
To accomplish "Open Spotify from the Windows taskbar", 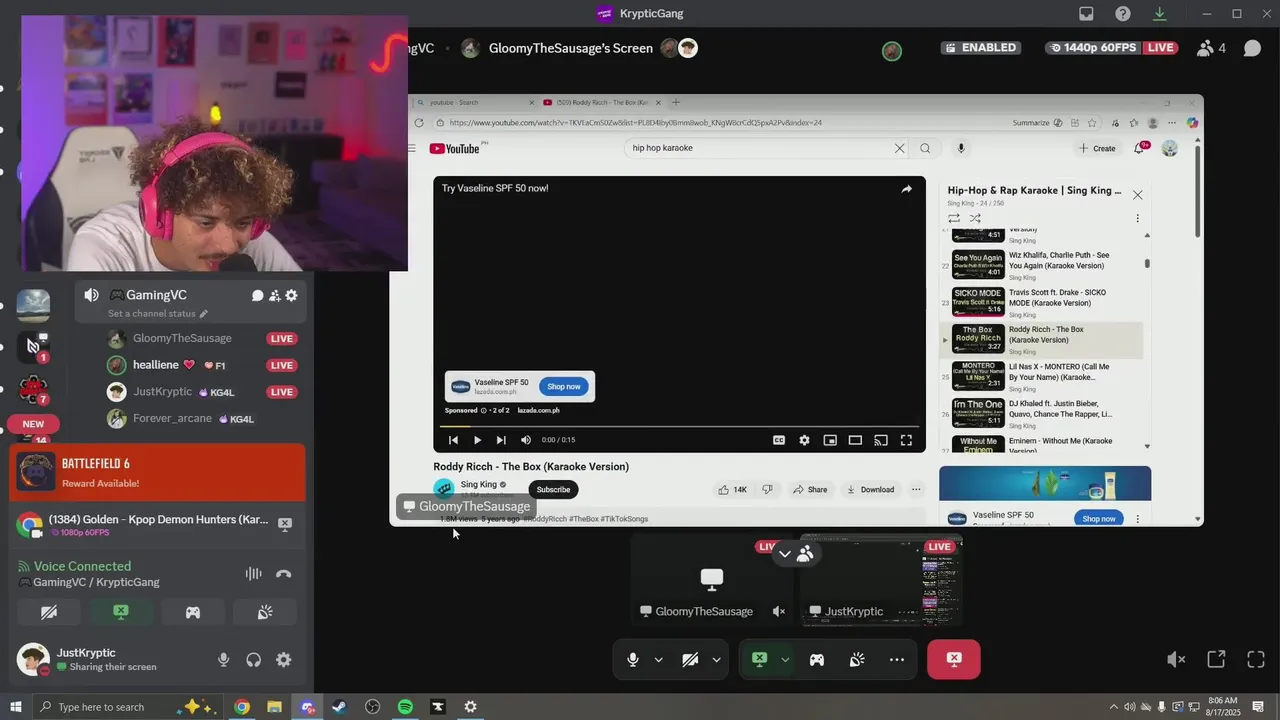I will pyautogui.click(x=405, y=707).
